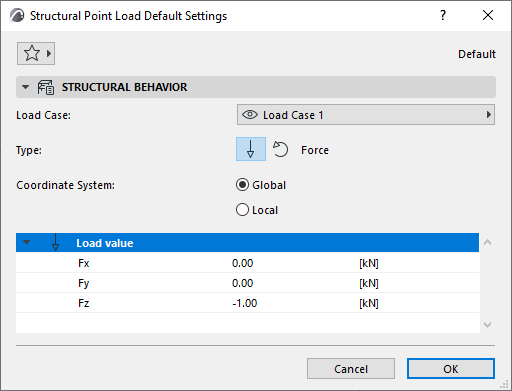
Task: Edit the Fz value -1.00
Action: coord(244,303)
